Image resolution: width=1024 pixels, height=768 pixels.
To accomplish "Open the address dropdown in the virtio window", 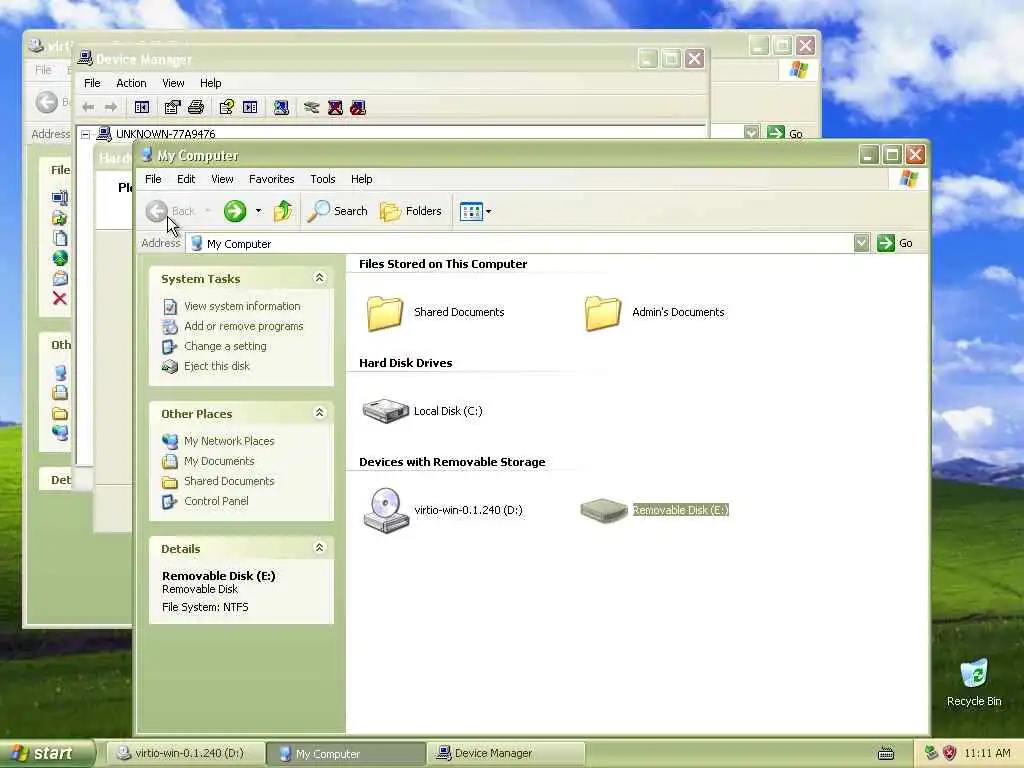I will click(752, 133).
